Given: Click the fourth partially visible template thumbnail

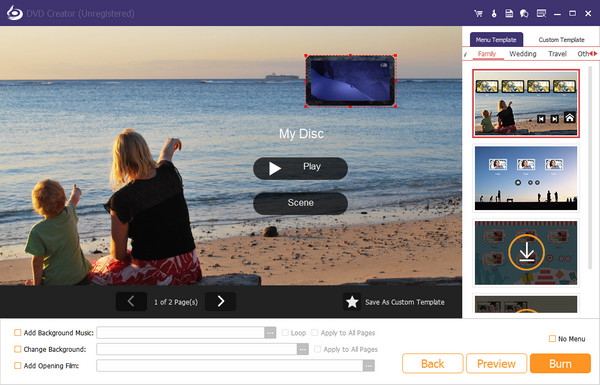Looking at the screenshot, I should pos(526,304).
